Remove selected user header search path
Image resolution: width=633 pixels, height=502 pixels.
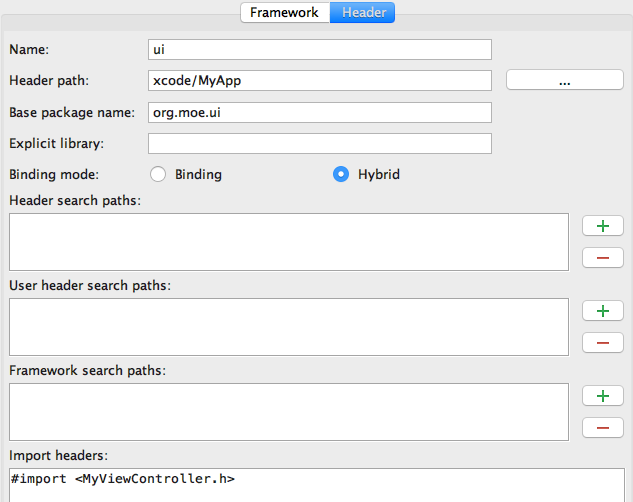tap(603, 343)
